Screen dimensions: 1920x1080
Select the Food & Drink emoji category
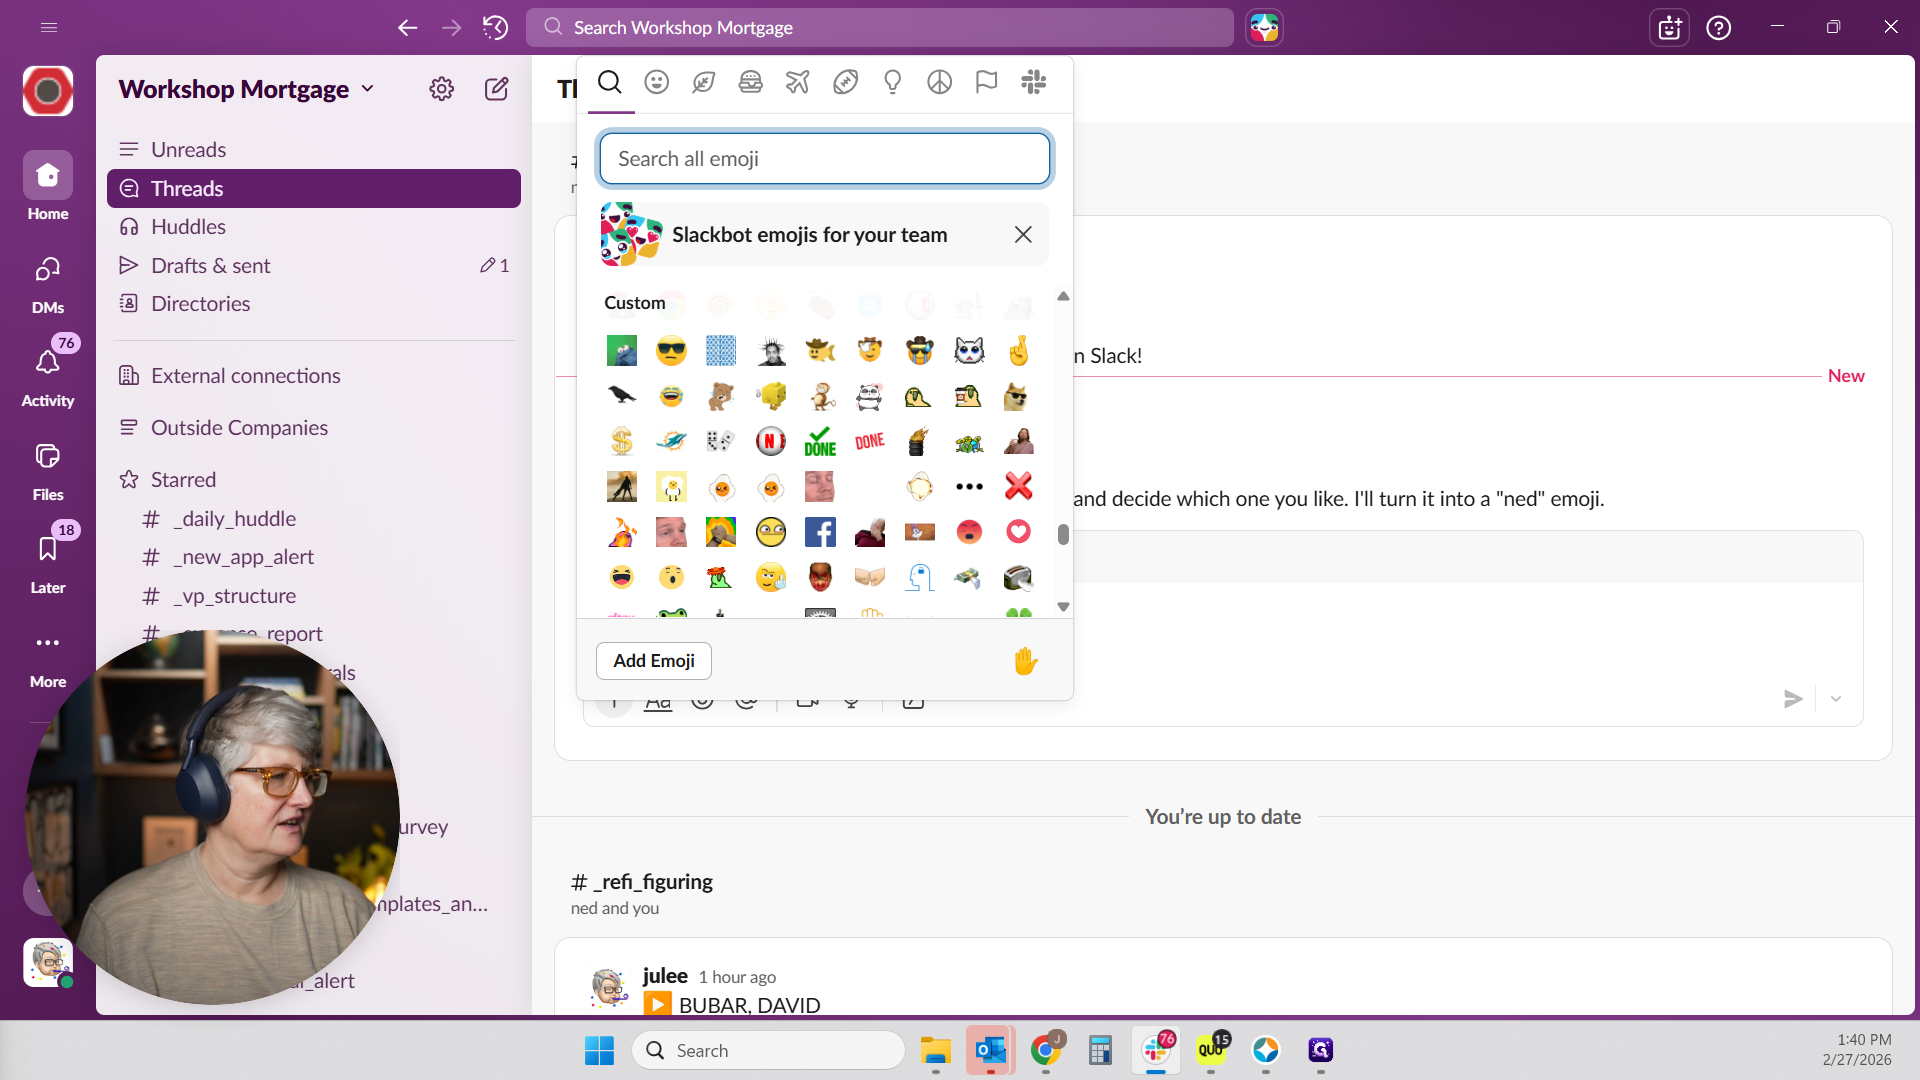750,82
